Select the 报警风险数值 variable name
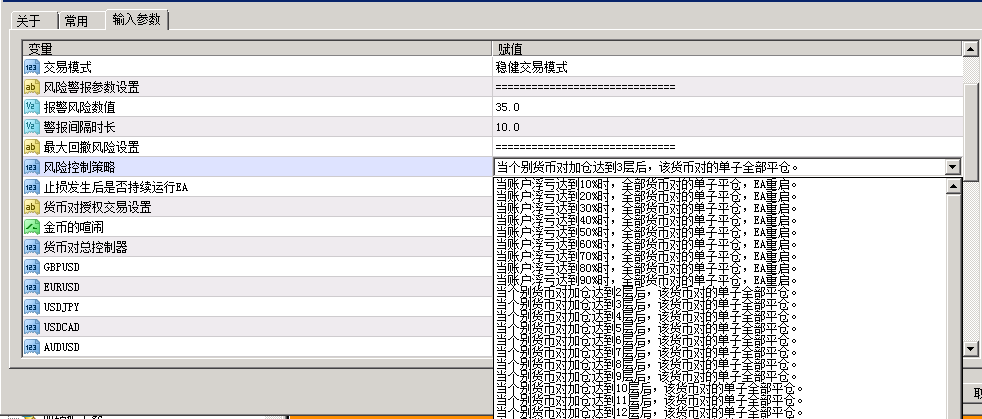This screenshot has height=419, width=982. [x=80, y=107]
